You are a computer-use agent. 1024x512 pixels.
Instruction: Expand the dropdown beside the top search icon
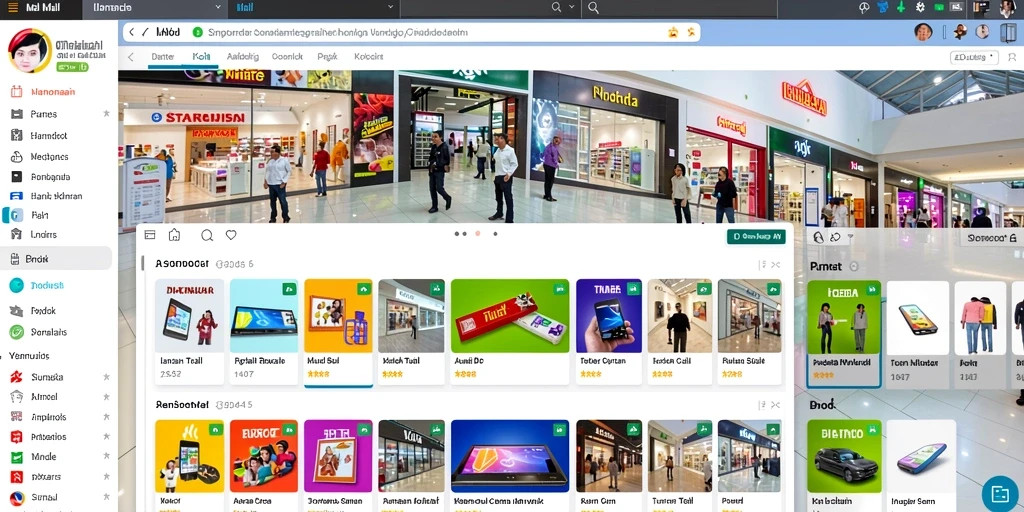[x=572, y=8]
